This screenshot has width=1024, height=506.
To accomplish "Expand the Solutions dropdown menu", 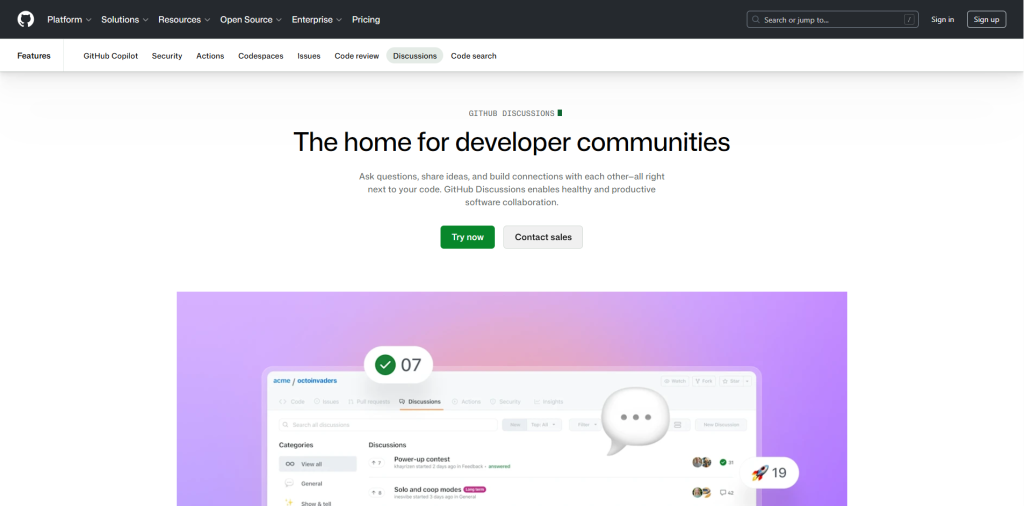I will tap(125, 20).
